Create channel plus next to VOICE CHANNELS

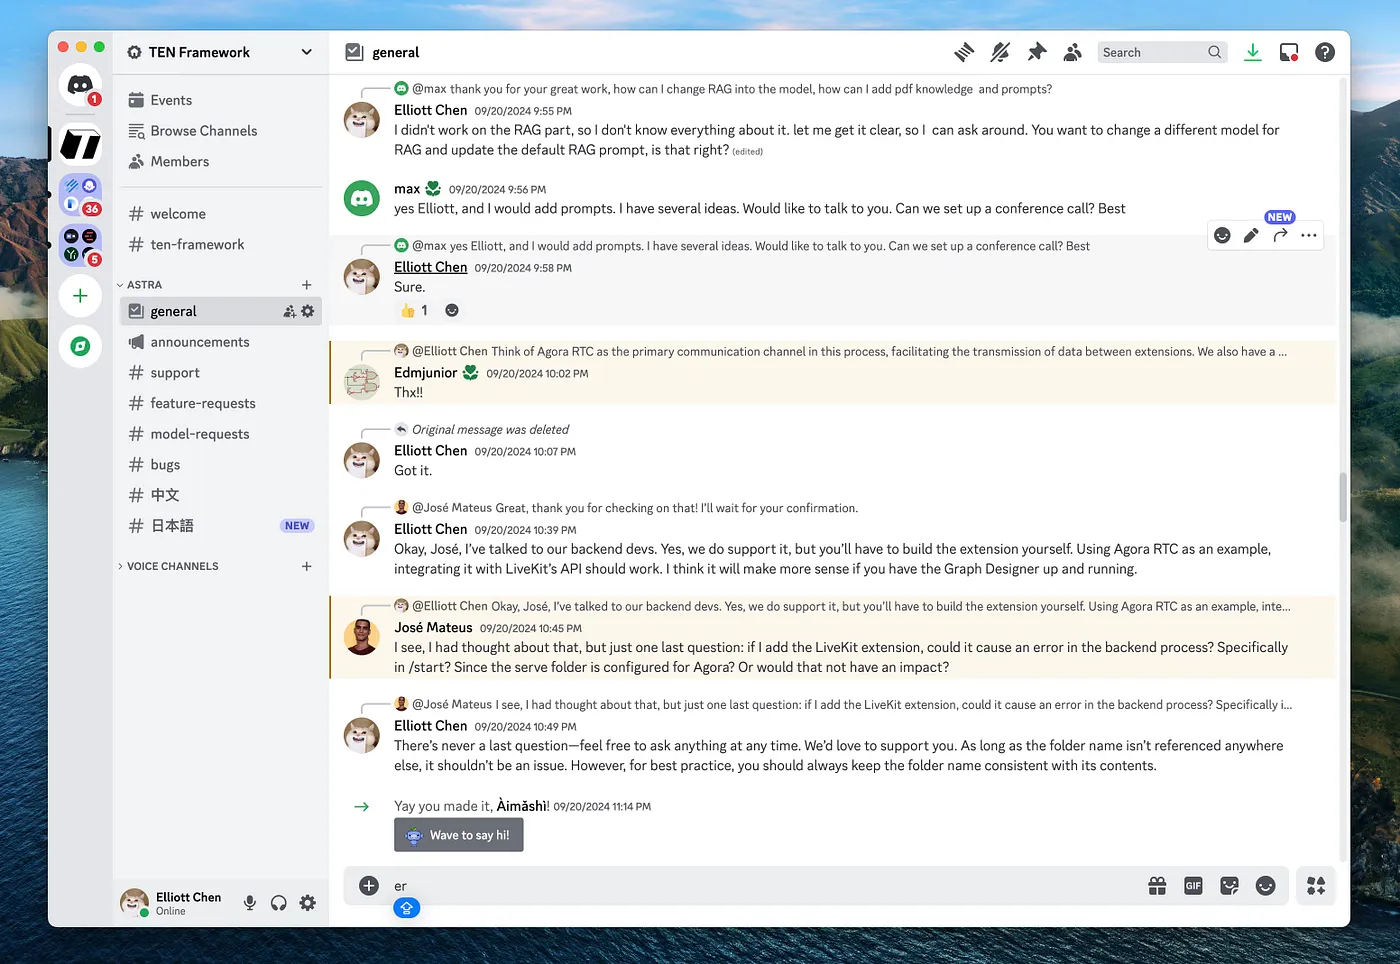307,566
